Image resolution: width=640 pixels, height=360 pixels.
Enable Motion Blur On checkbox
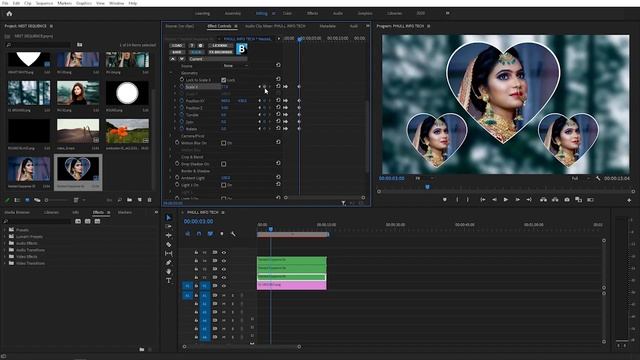223,143
